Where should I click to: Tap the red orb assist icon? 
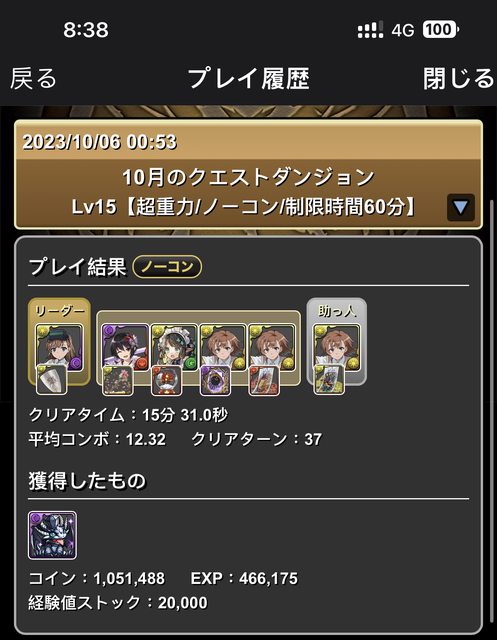pyautogui.click(x=166, y=380)
